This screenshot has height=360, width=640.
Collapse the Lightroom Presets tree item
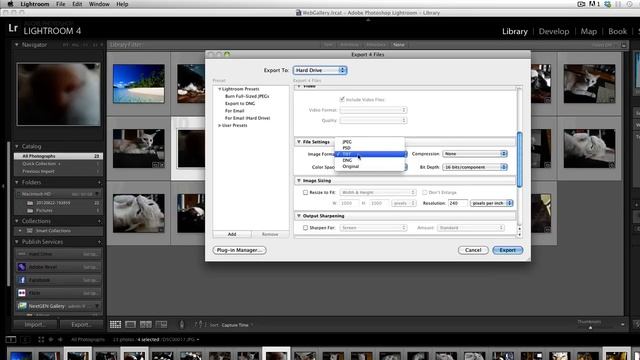click(220, 89)
